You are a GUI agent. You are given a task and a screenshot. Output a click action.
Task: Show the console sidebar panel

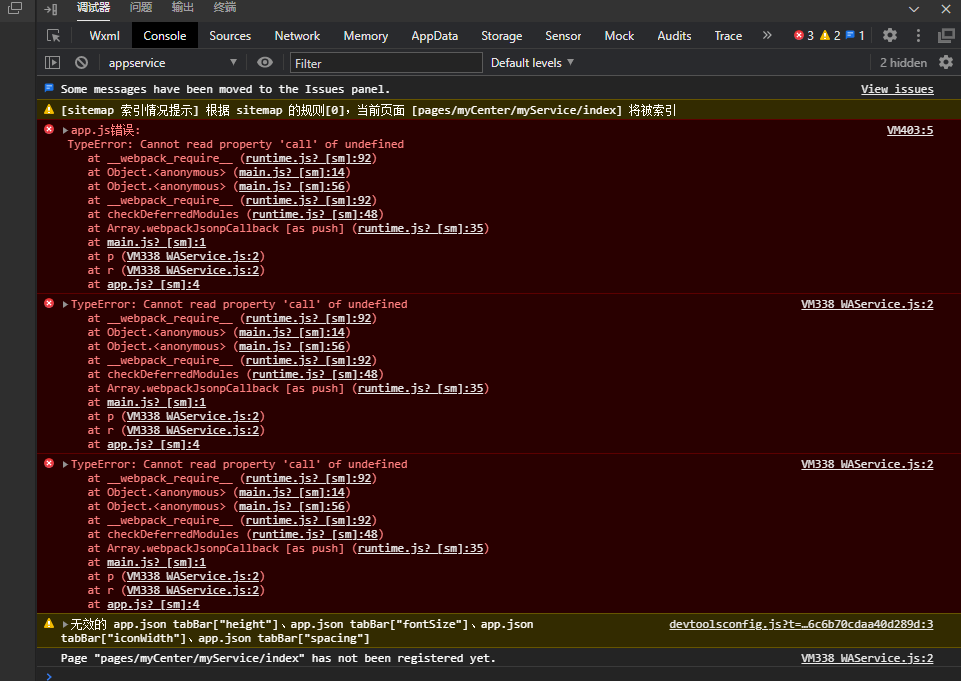[53, 63]
